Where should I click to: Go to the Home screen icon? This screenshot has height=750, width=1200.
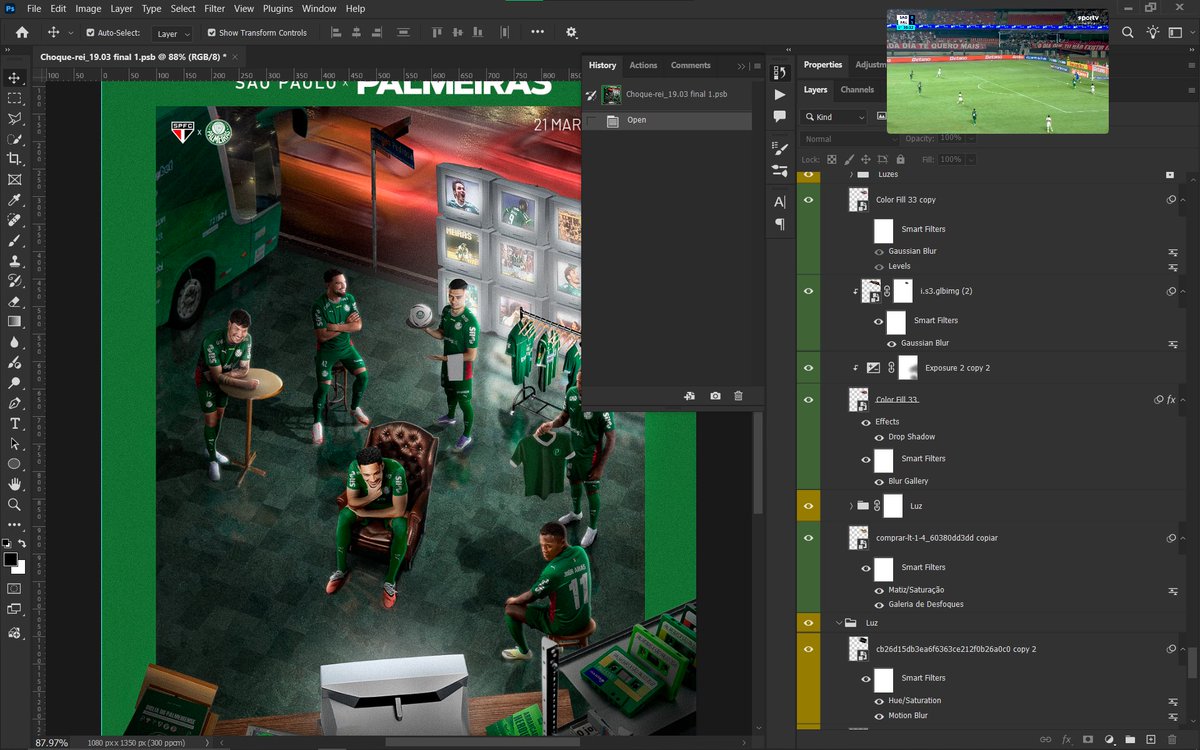tap(22, 32)
